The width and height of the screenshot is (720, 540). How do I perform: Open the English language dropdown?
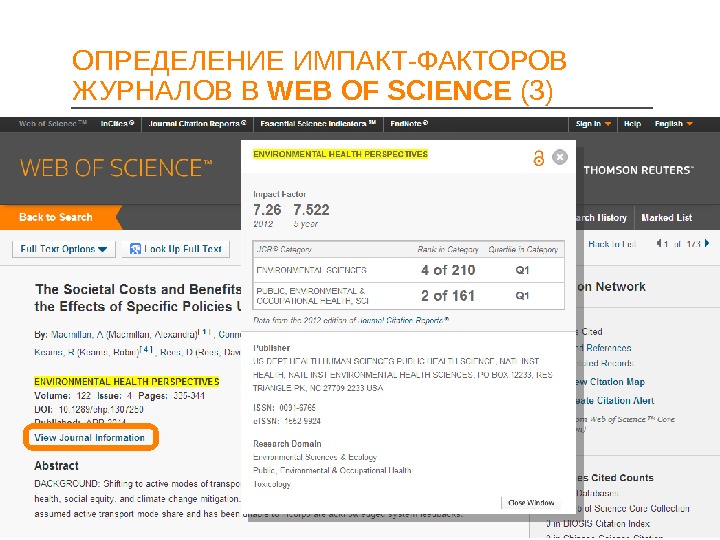click(x=673, y=124)
